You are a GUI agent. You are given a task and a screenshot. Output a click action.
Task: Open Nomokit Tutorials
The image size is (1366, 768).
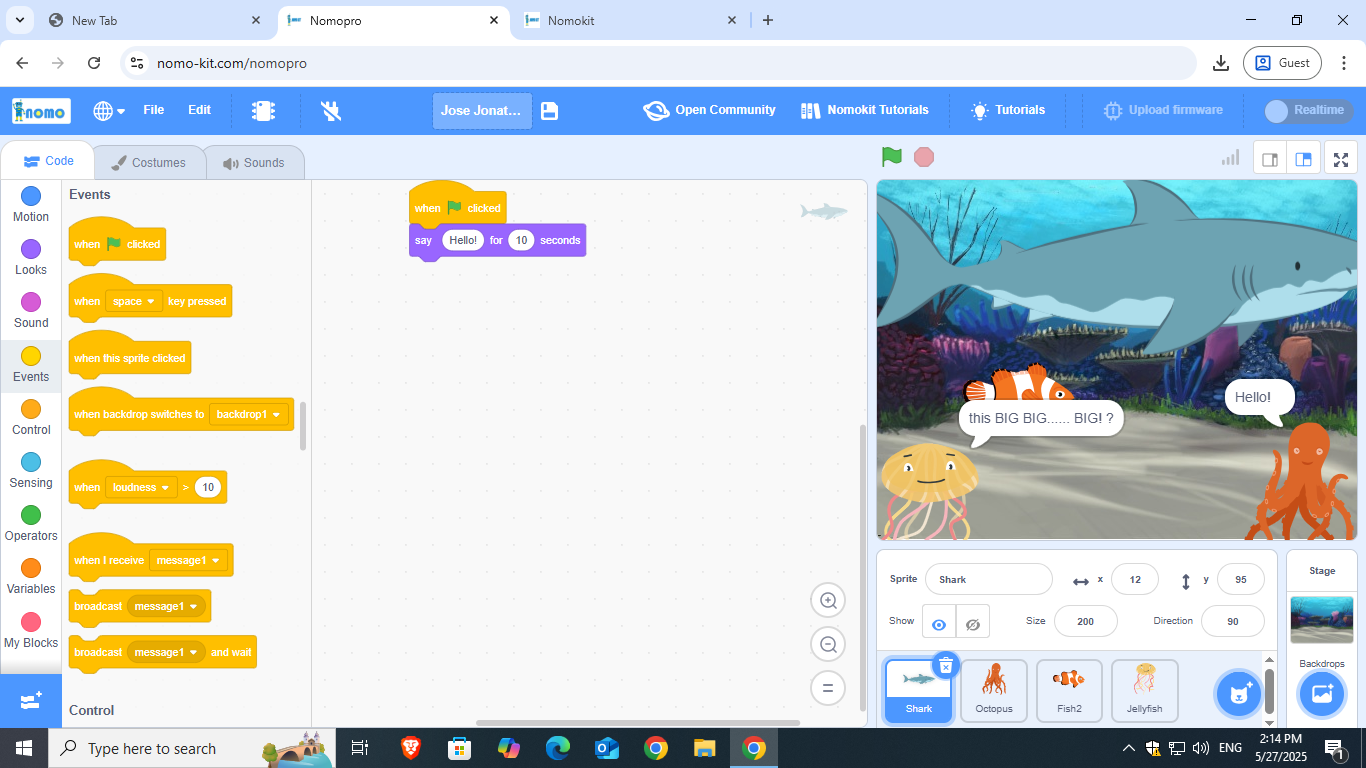click(x=865, y=110)
